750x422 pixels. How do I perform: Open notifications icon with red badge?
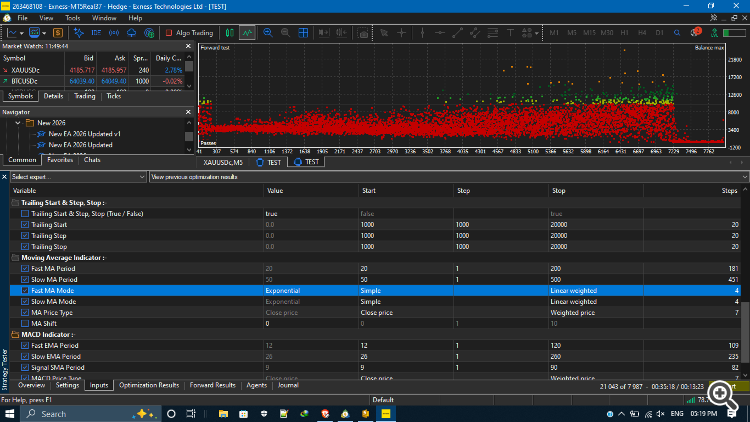(696, 33)
